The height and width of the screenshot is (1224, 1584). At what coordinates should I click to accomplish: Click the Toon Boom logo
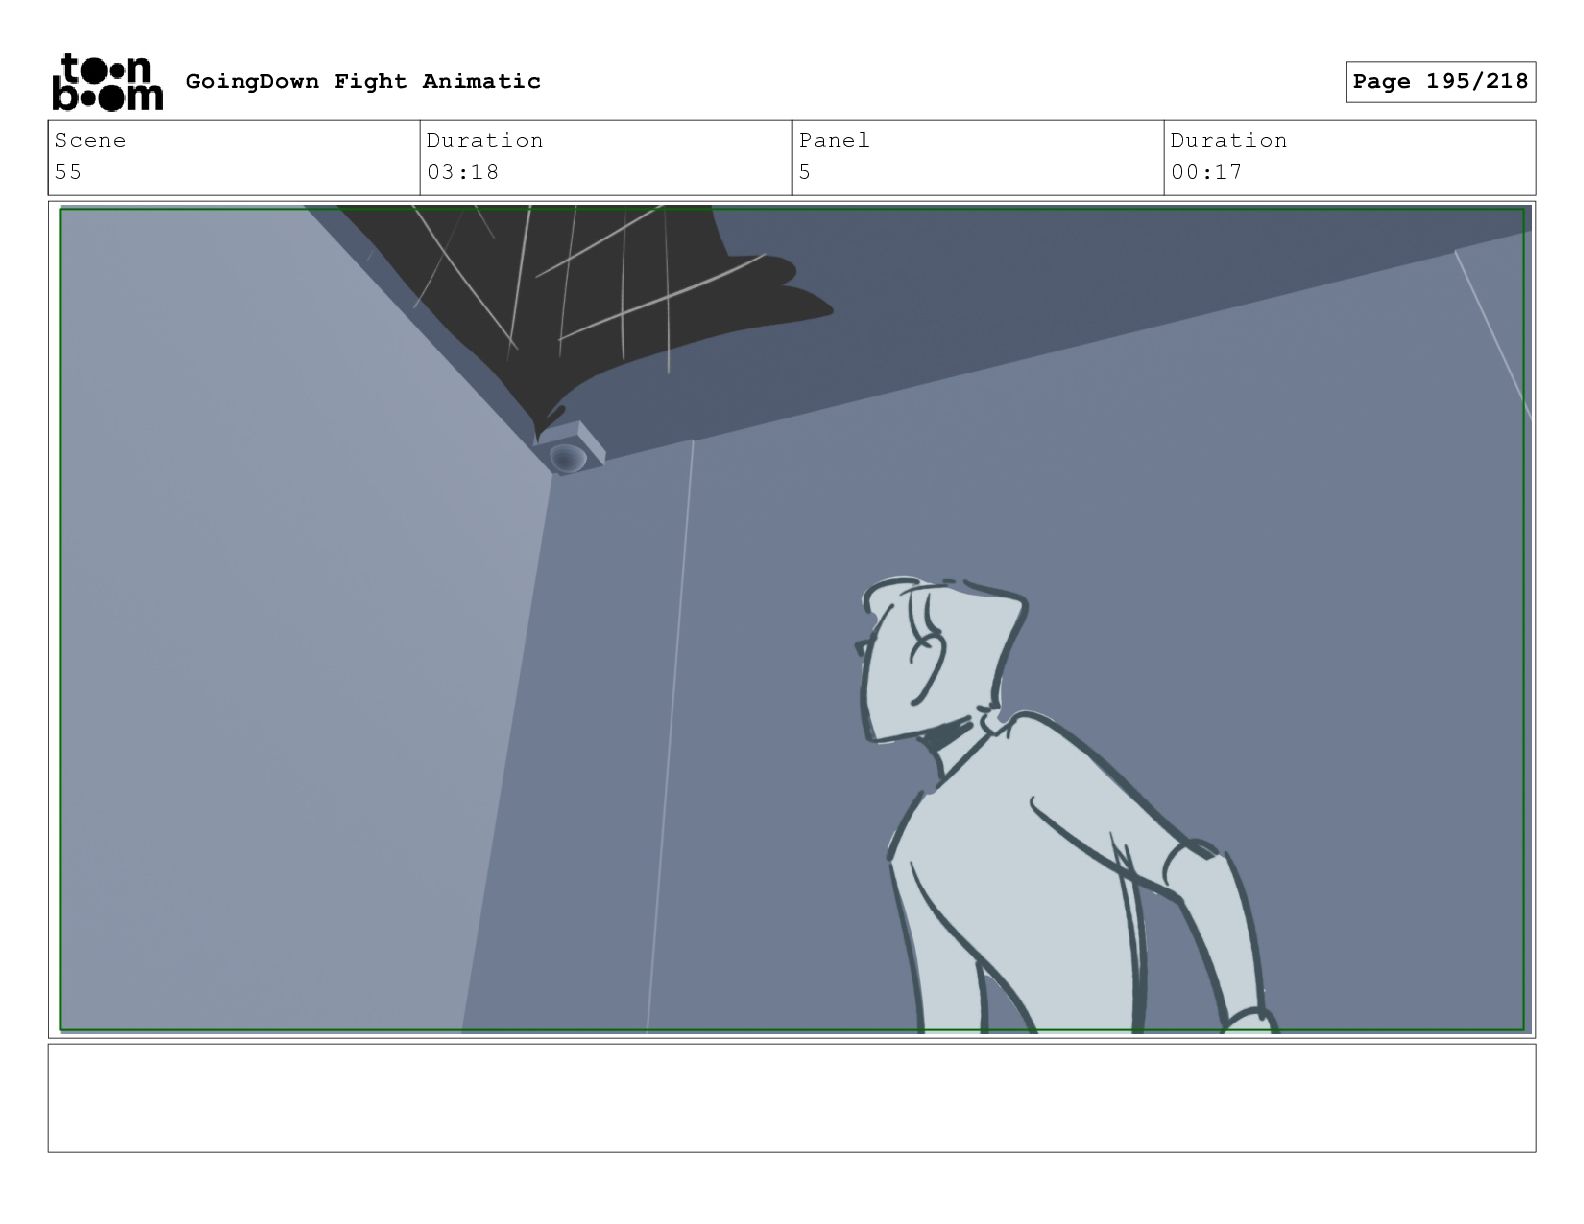click(x=107, y=82)
